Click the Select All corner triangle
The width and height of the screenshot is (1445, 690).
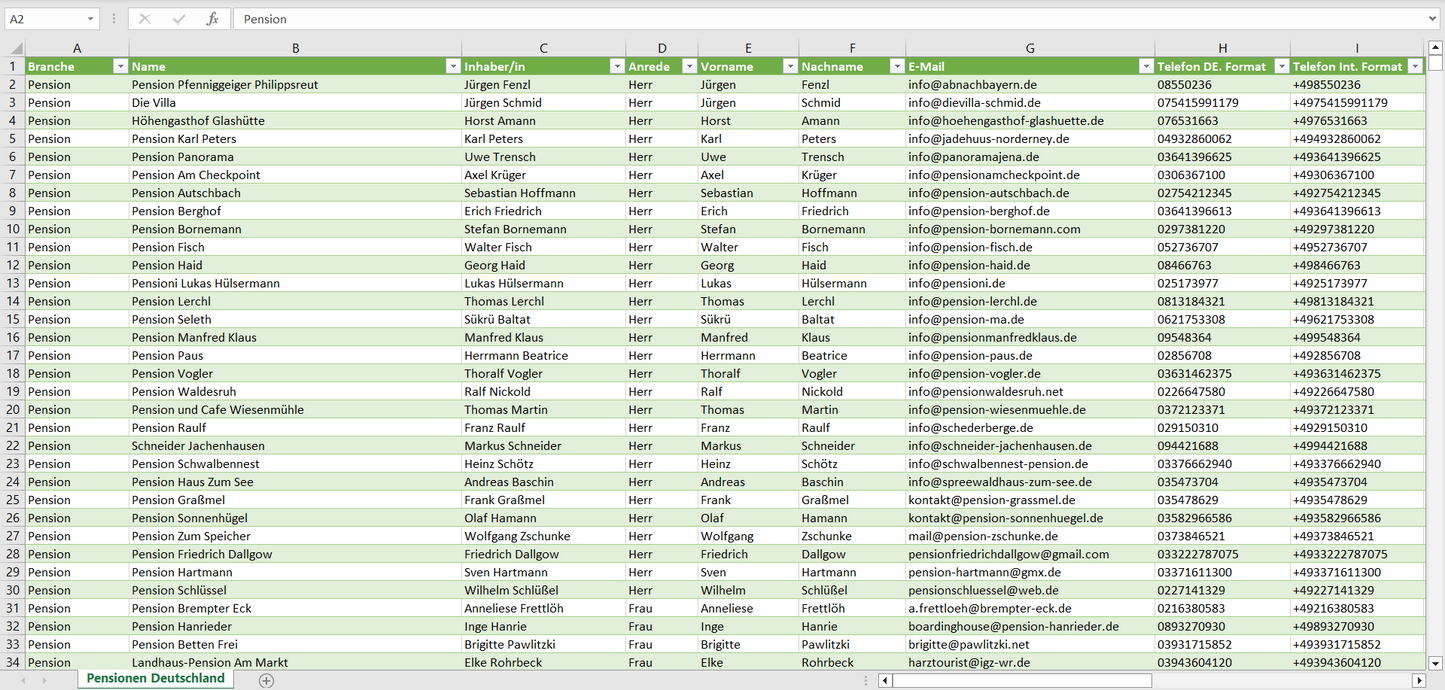coord(16,48)
